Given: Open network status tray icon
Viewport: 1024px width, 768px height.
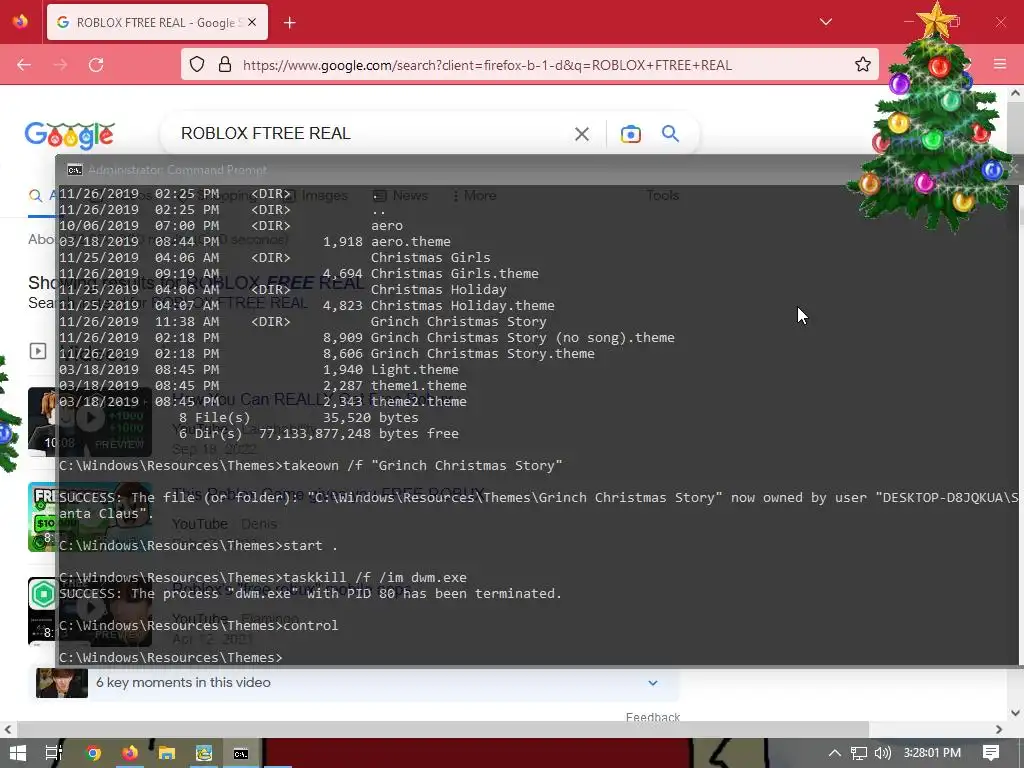Looking at the screenshot, I should pos(859,753).
